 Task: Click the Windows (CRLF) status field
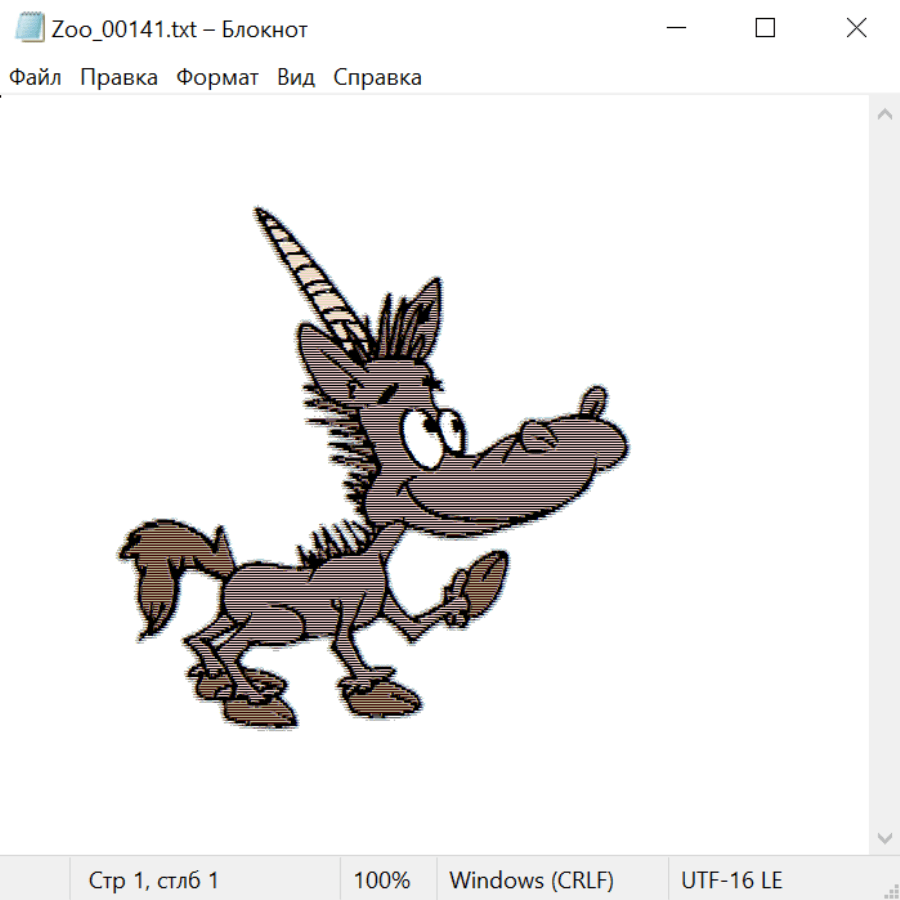click(x=531, y=880)
